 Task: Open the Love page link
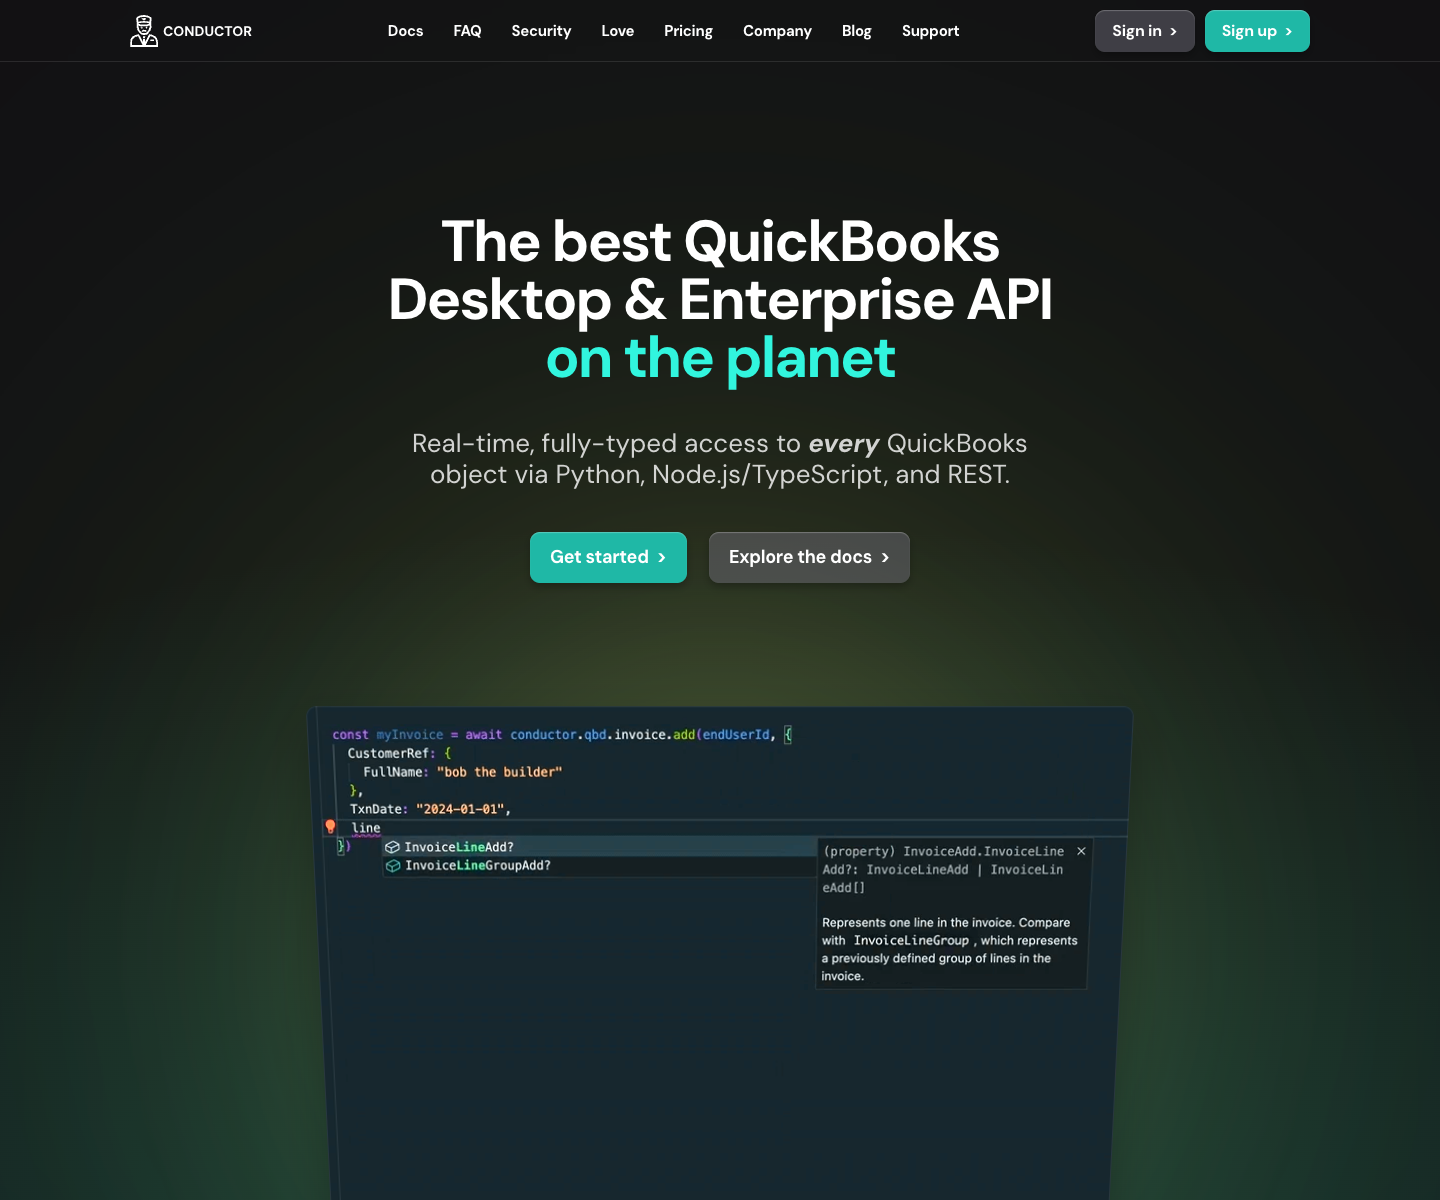pos(617,31)
